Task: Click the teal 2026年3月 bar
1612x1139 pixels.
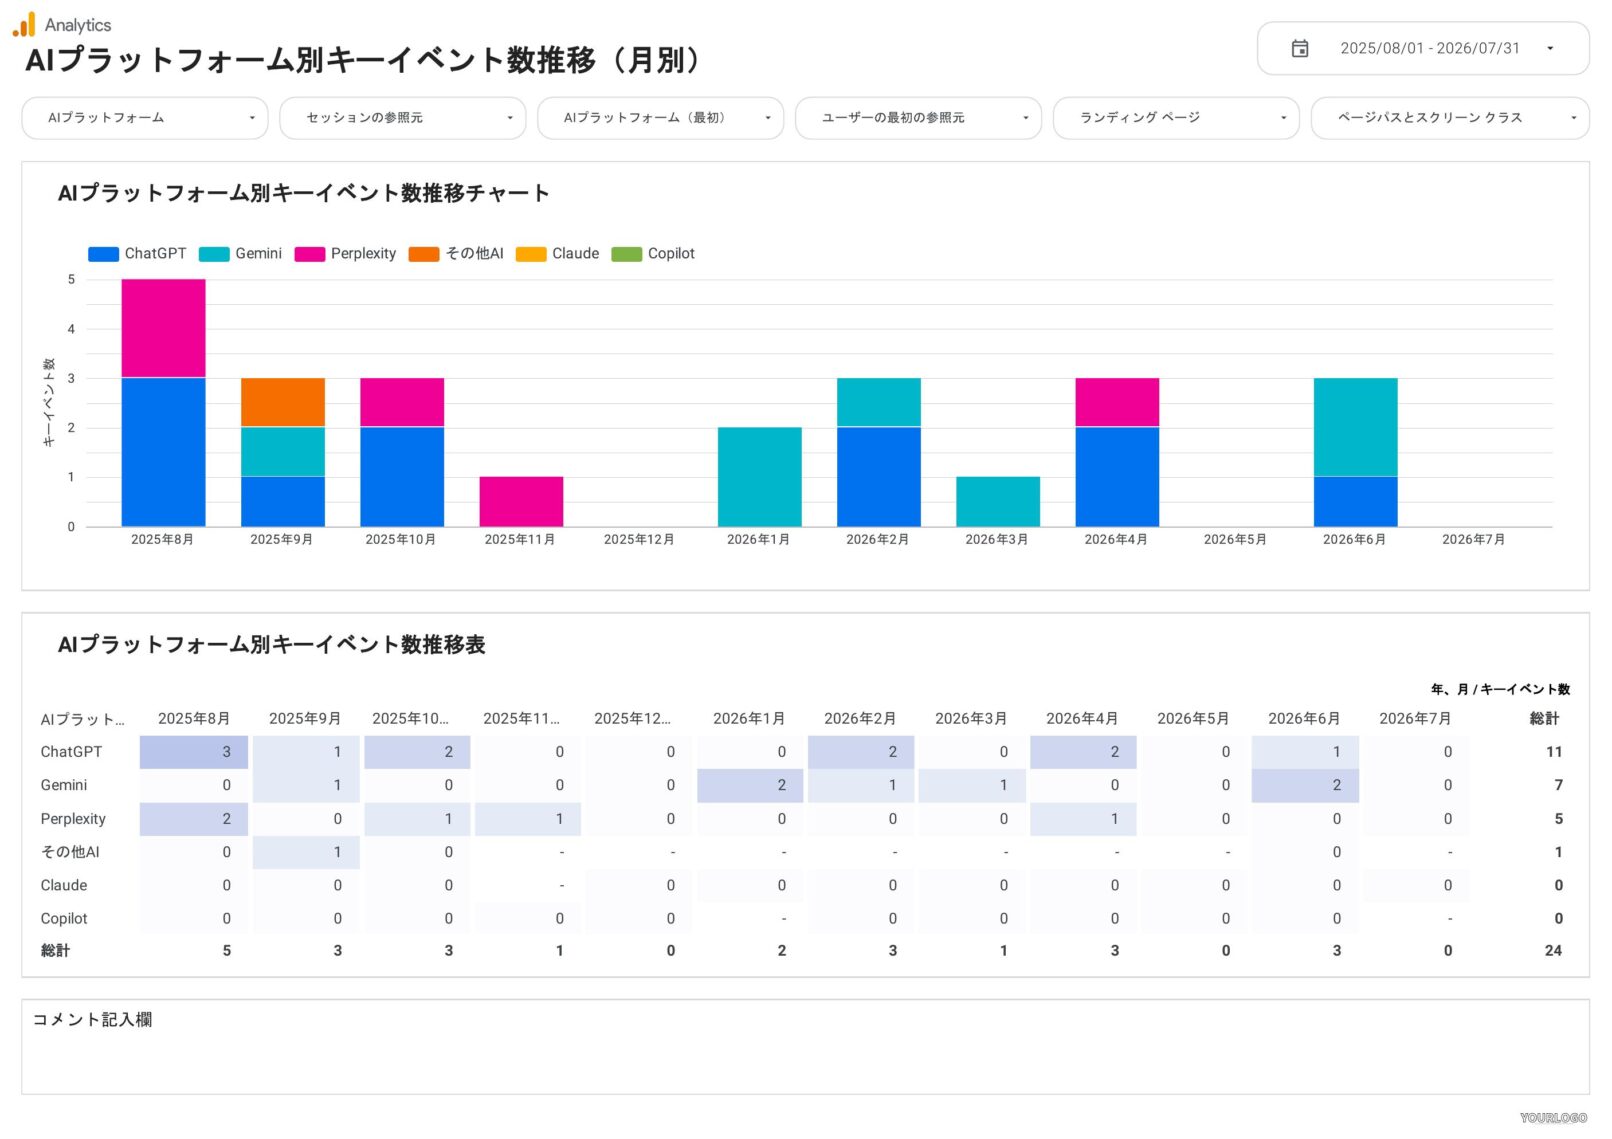Action: coord(998,501)
